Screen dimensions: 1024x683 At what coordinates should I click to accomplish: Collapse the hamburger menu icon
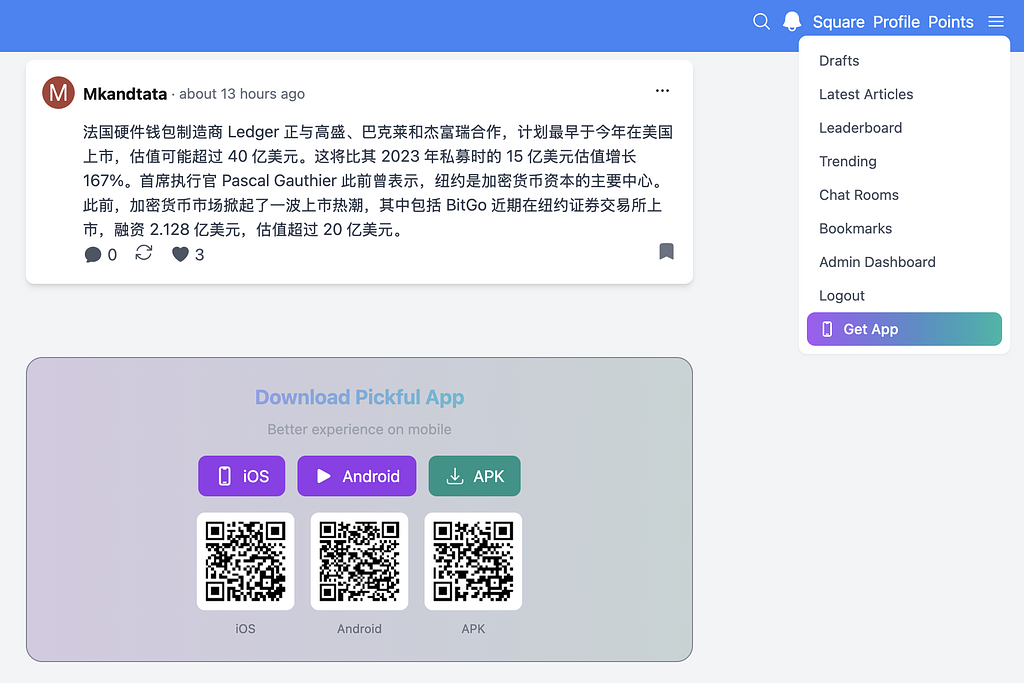(x=995, y=22)
